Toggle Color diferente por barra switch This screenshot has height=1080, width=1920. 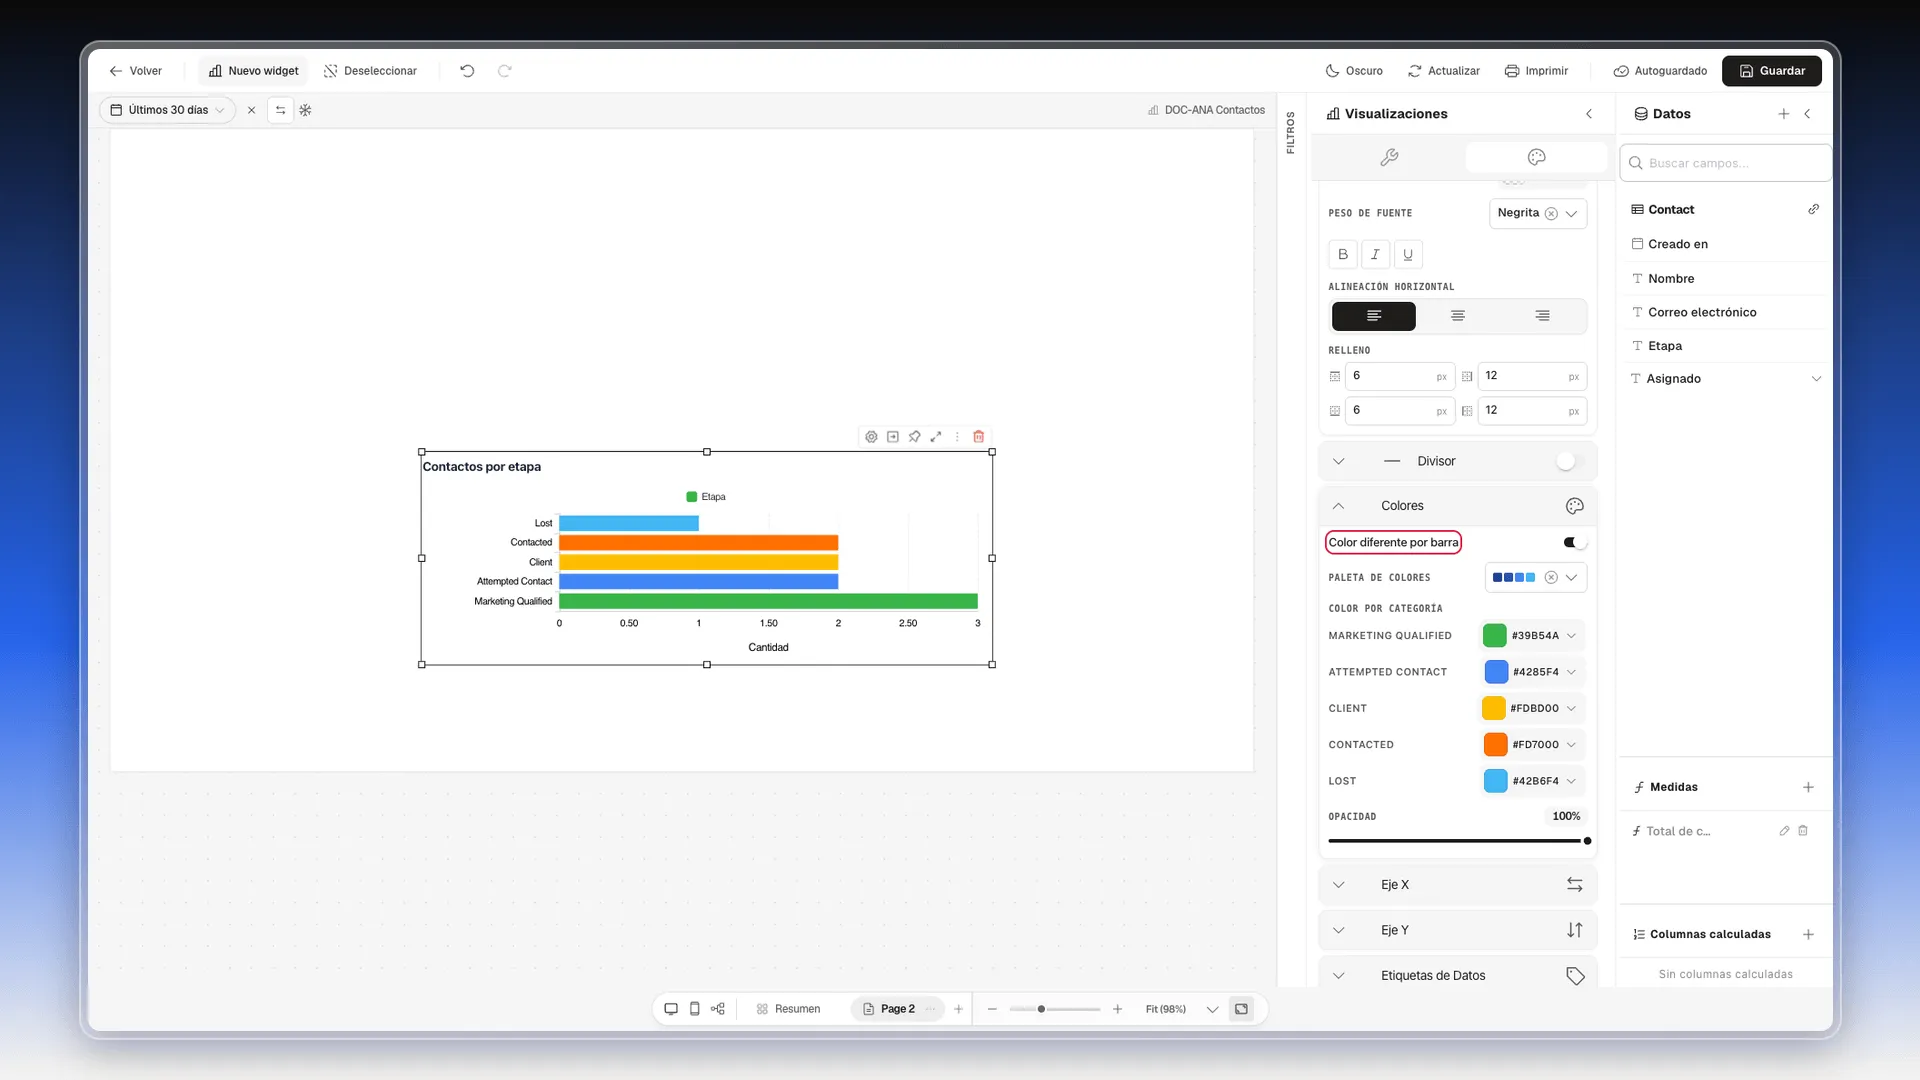[1574, 542]
